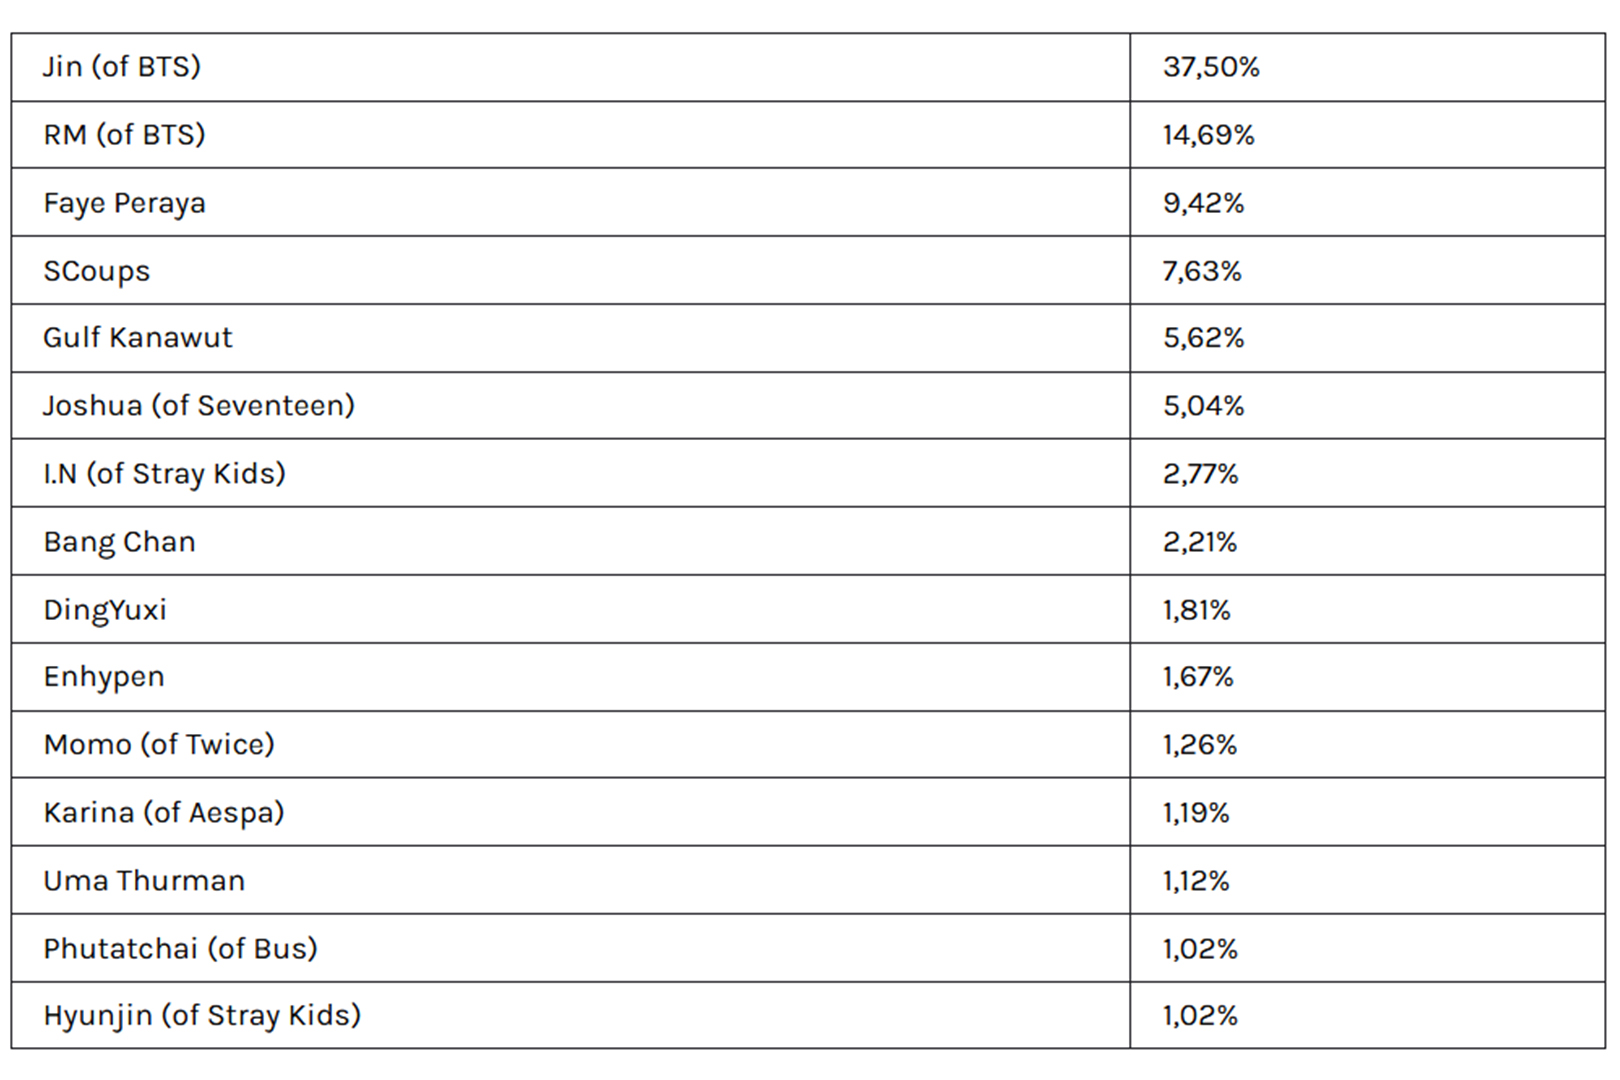The width and height of the screenshot is (1620, 1080).
Task: Select the Gulf Kanawut cell
Action: pos(137,338)
